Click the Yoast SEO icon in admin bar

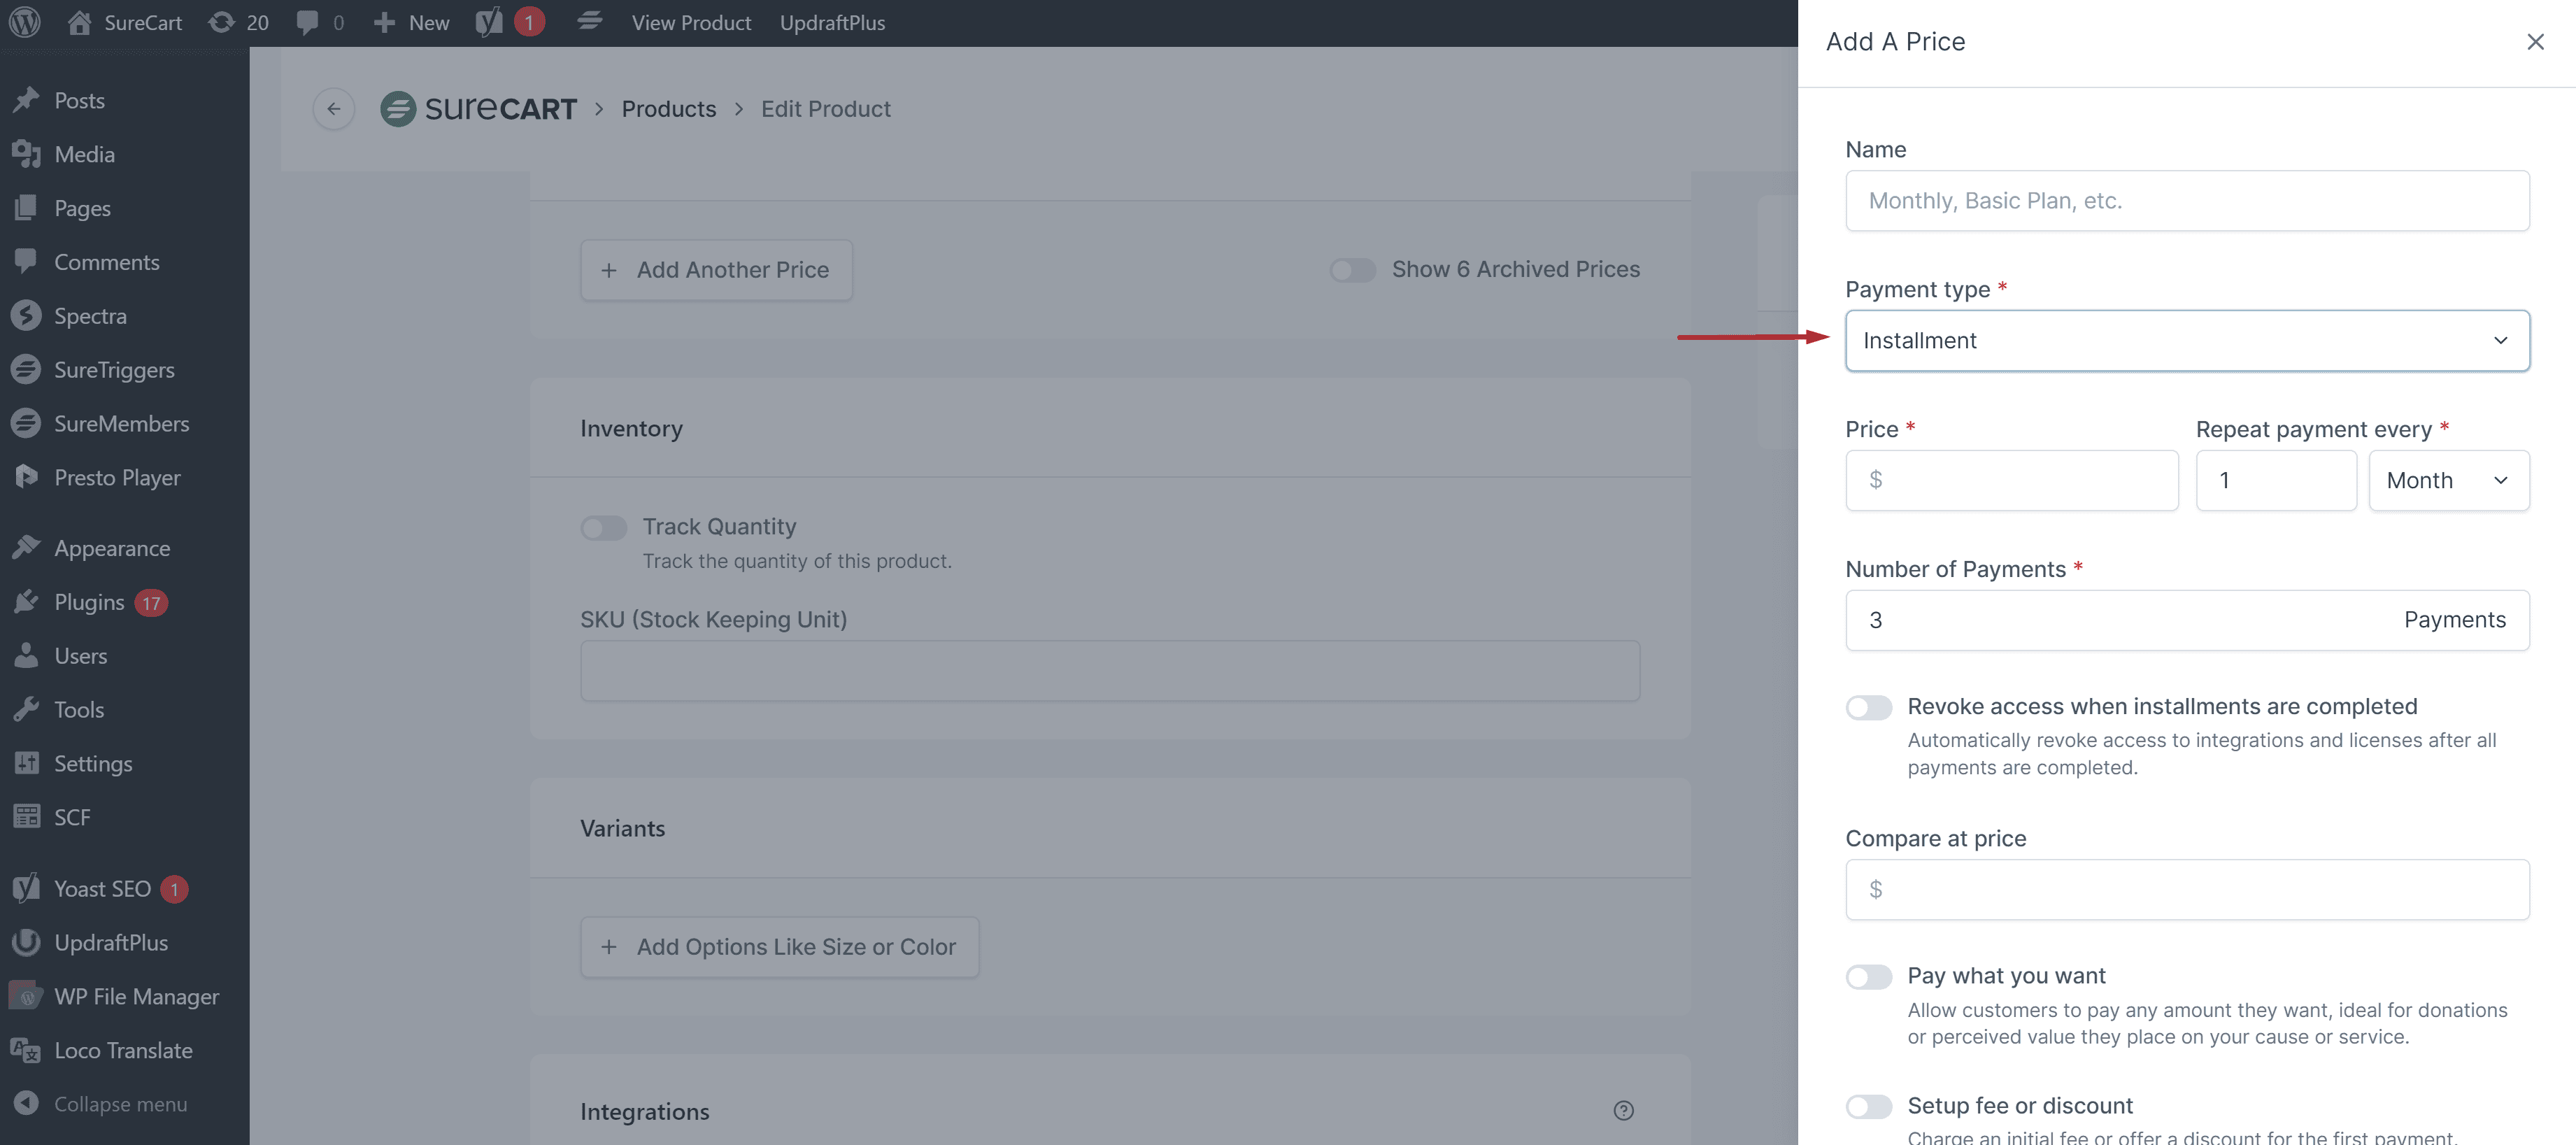[x=489, y=22]
